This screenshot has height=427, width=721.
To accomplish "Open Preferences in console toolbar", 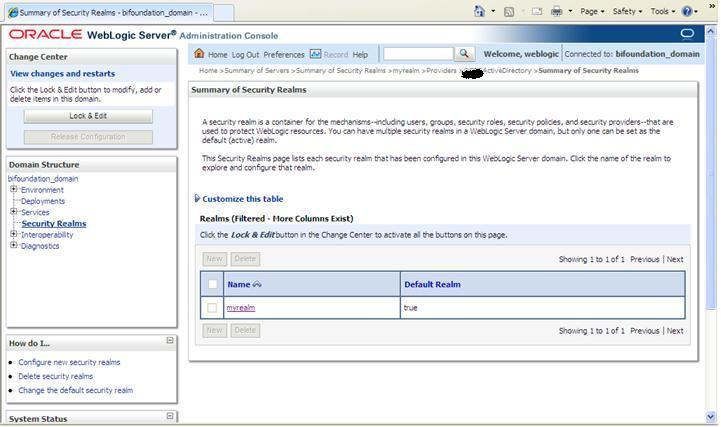I will click(x=284, y=54).
